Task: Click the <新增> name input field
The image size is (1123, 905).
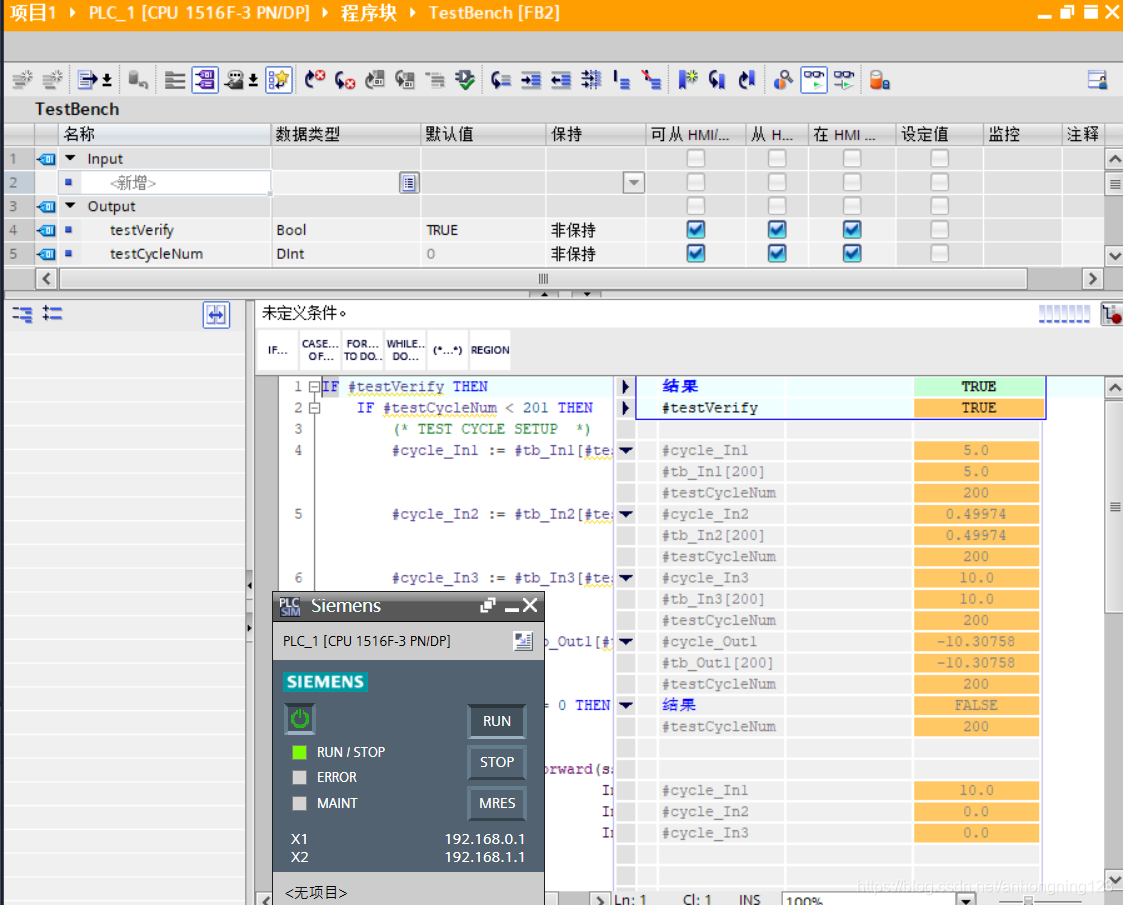Action: coord(176,183)
